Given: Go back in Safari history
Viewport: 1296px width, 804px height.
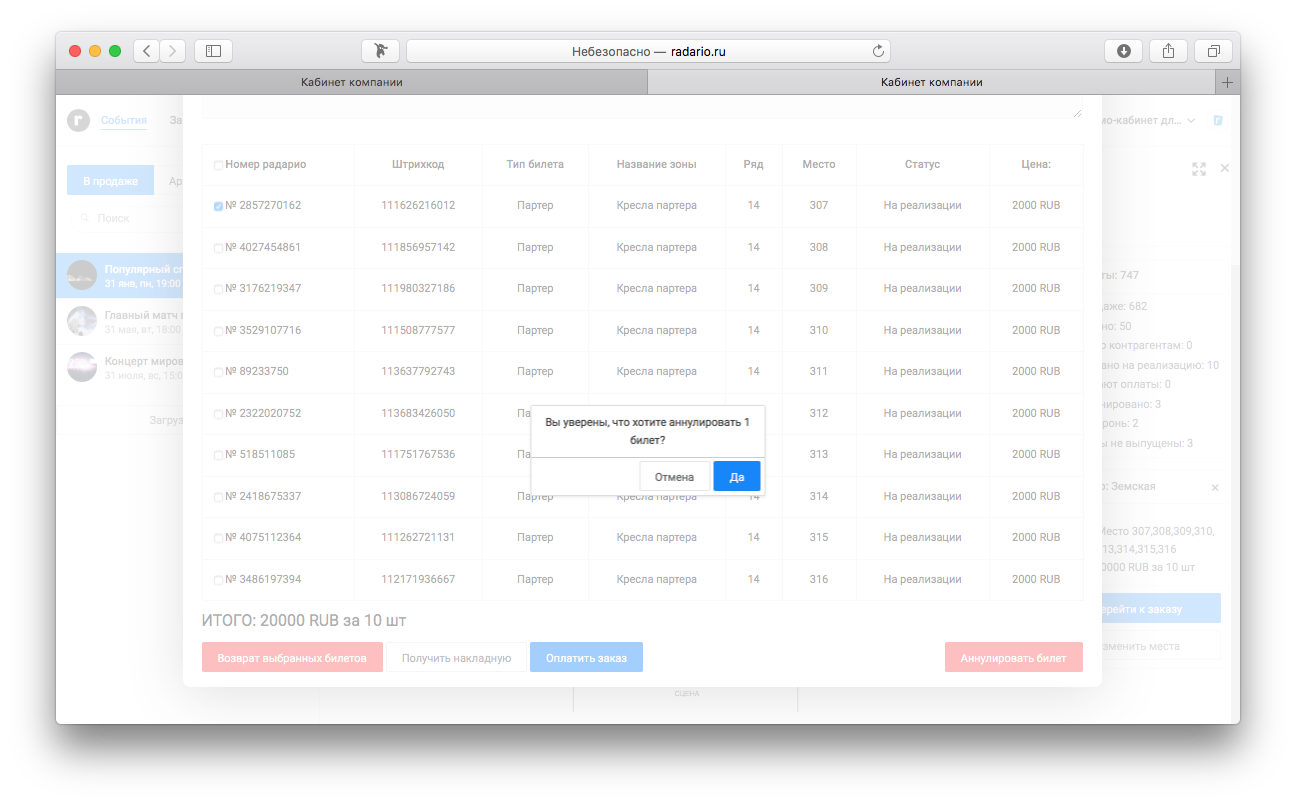Looking at the screenshot, I should tap(146, 51).
